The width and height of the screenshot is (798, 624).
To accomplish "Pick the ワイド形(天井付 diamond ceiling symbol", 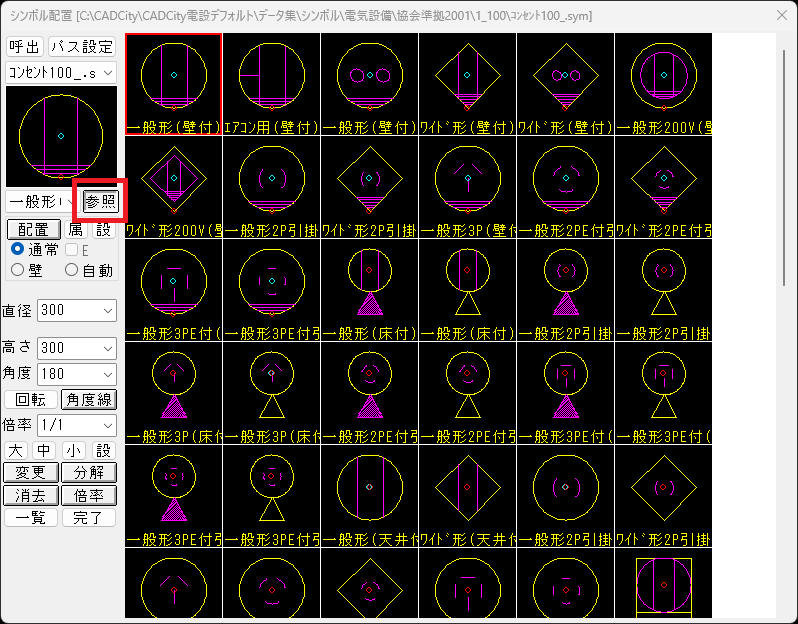I will click(467, 496).
